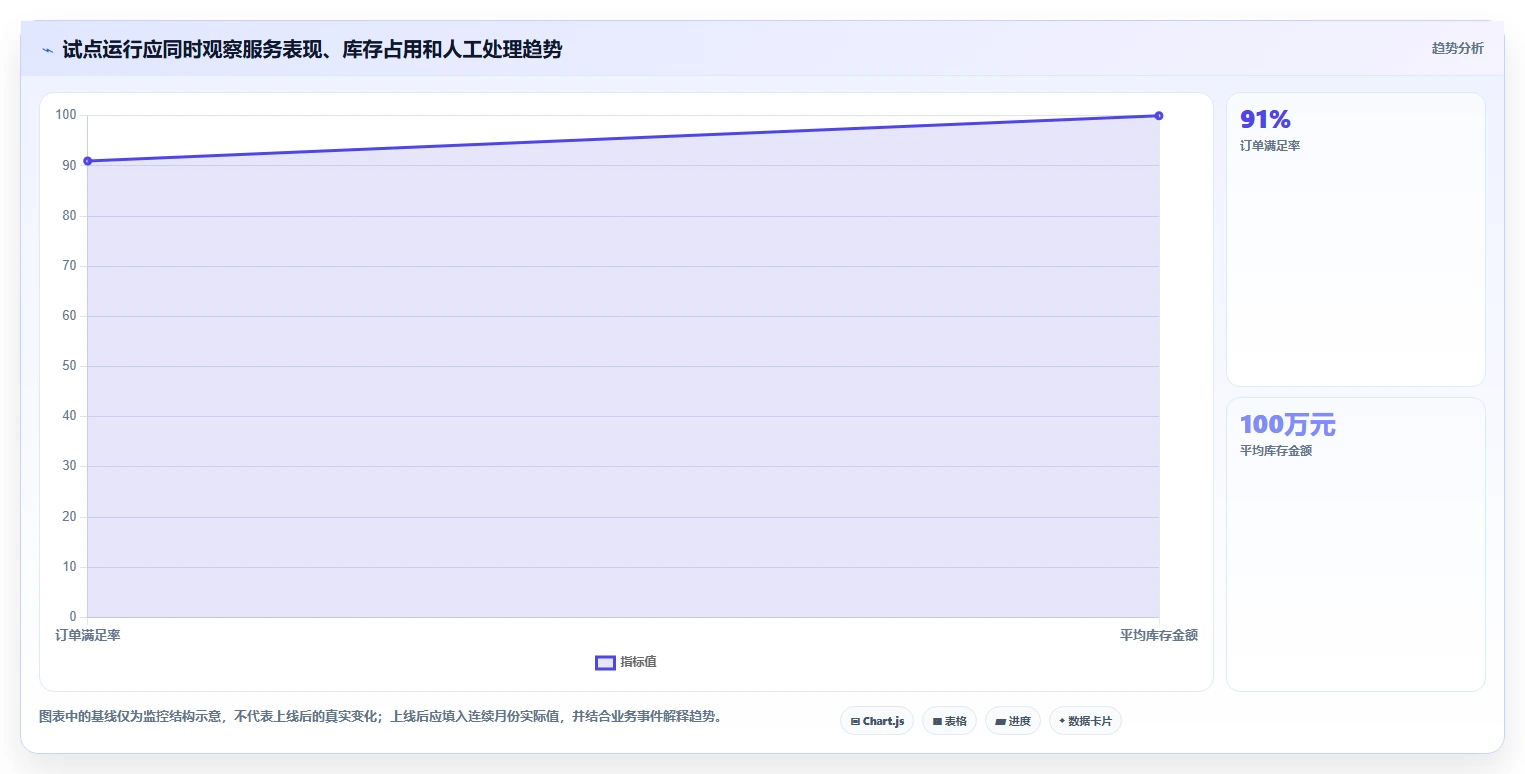Click the x-axis label 订单满足率
Viewport: 1525px width, 774px height.
88,635
